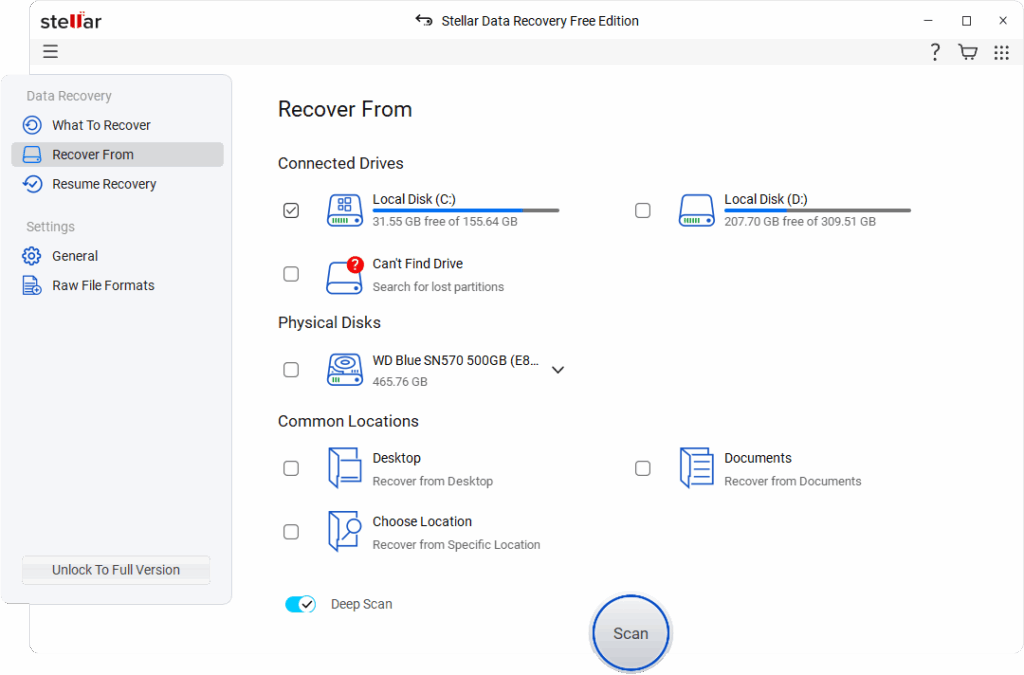This screenshot has height=675, width=1024.
Task: Click the Choose Location label
Action: (x=422, y=521)
